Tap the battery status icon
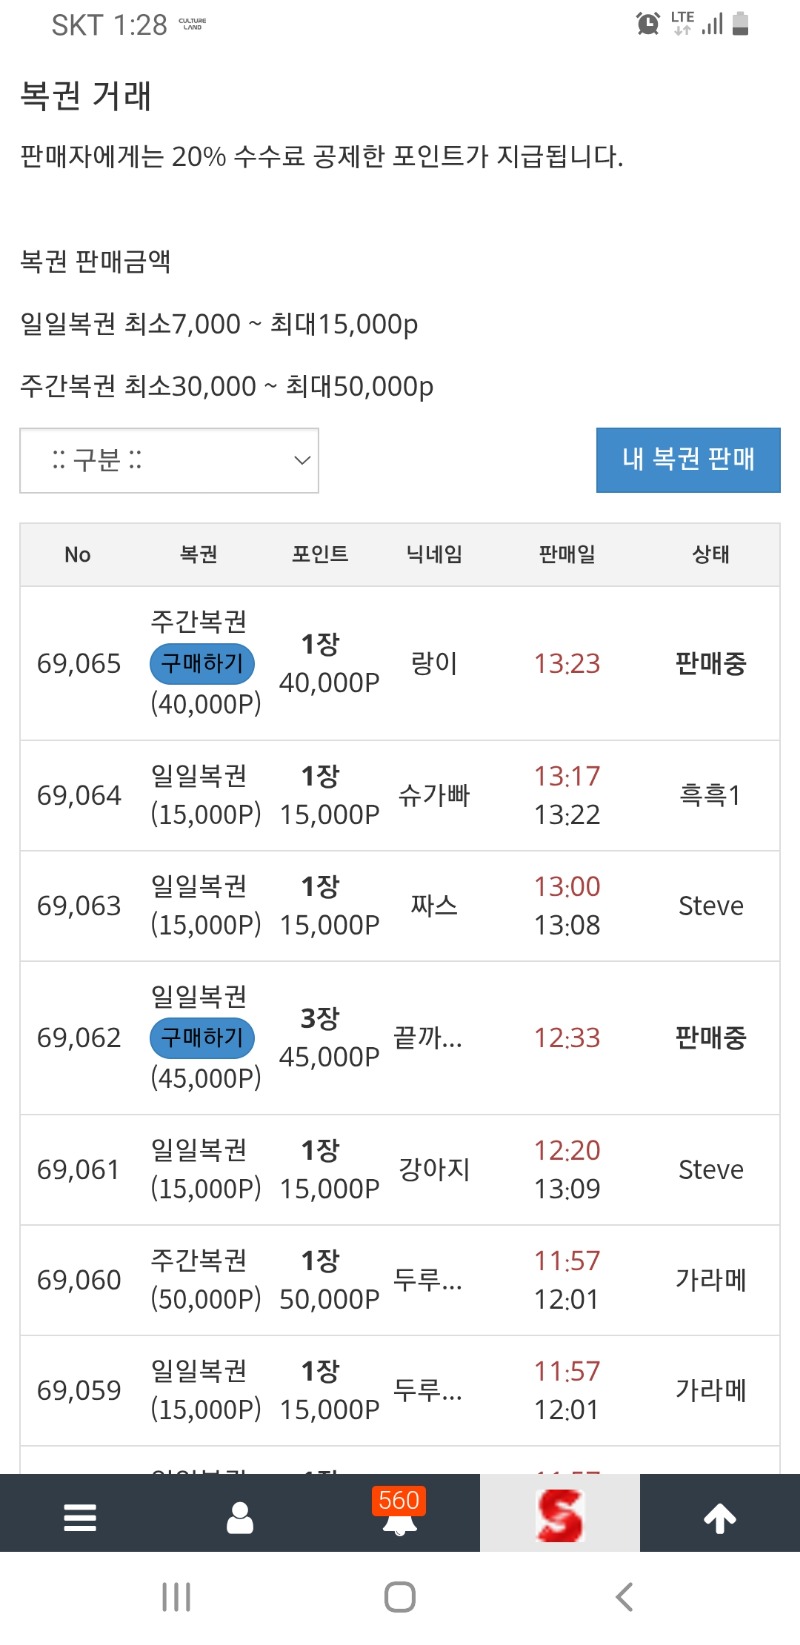The height and width of the screenshot is (1645, 800). tap(740, 23)
